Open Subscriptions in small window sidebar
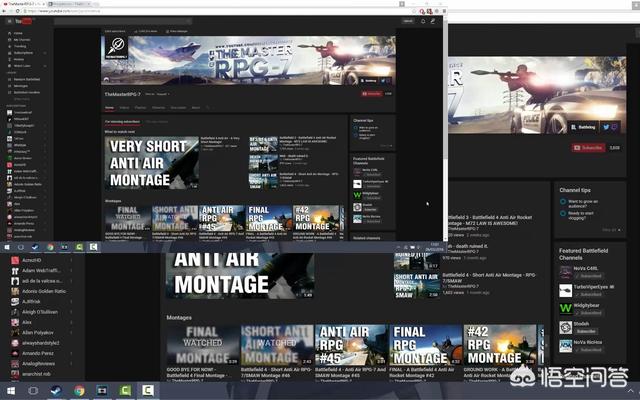This screenshot has width=640, height=400. [23, 53]
